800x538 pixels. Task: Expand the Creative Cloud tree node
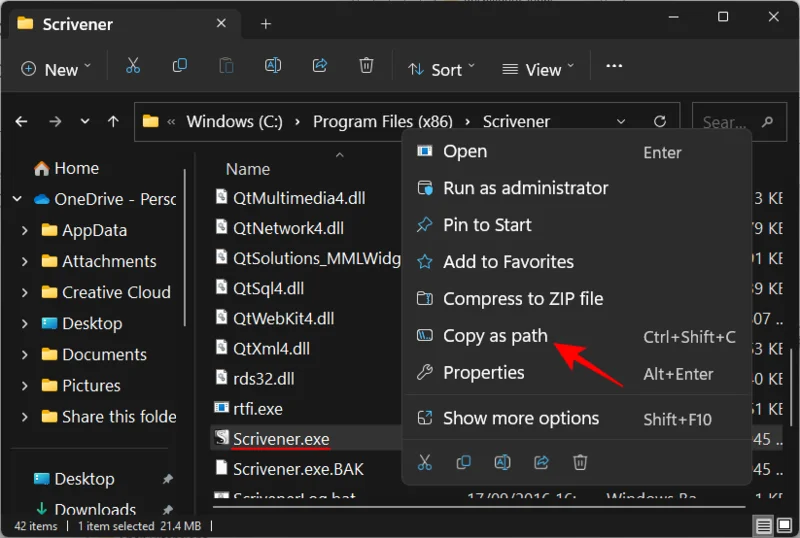pos(24,293)
